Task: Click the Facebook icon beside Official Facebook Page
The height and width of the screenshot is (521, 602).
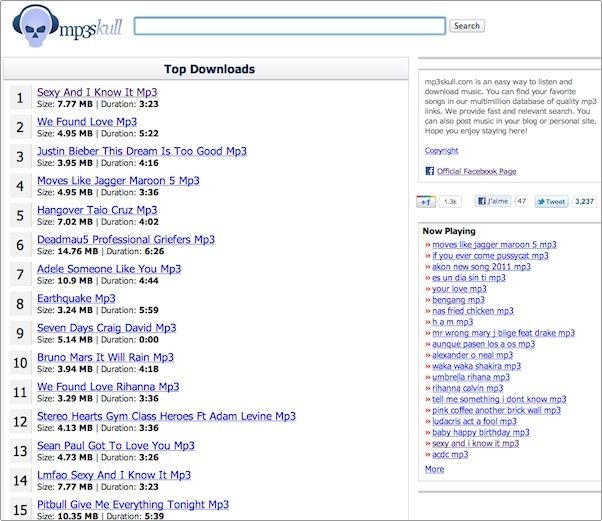Action: click(430, 171)
